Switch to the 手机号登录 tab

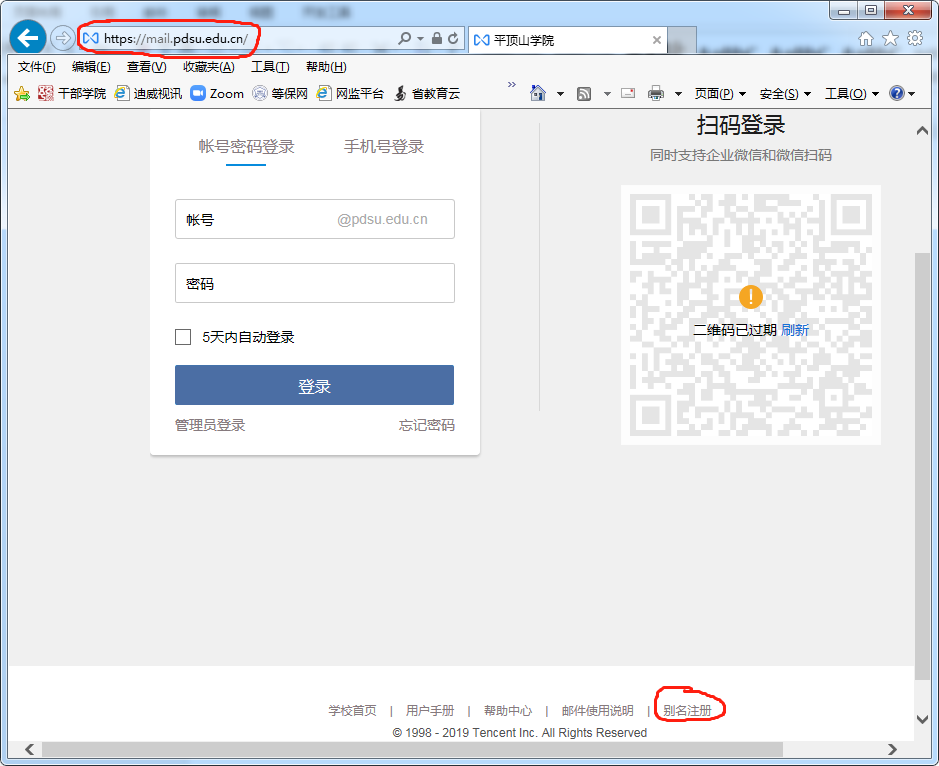coord(384,147)
